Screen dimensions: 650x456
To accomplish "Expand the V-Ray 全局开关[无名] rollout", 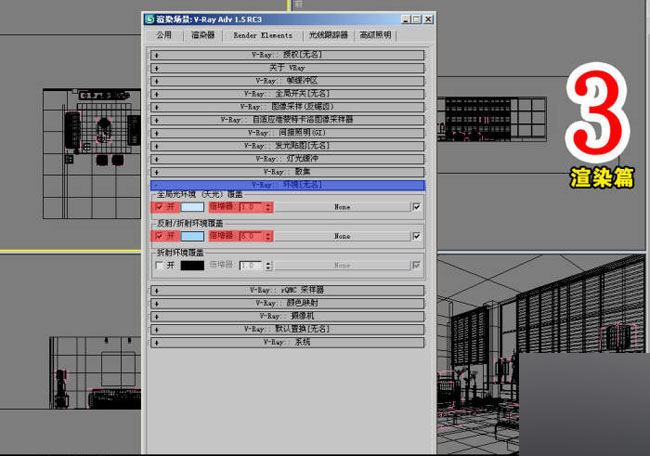I will [287, 94].
